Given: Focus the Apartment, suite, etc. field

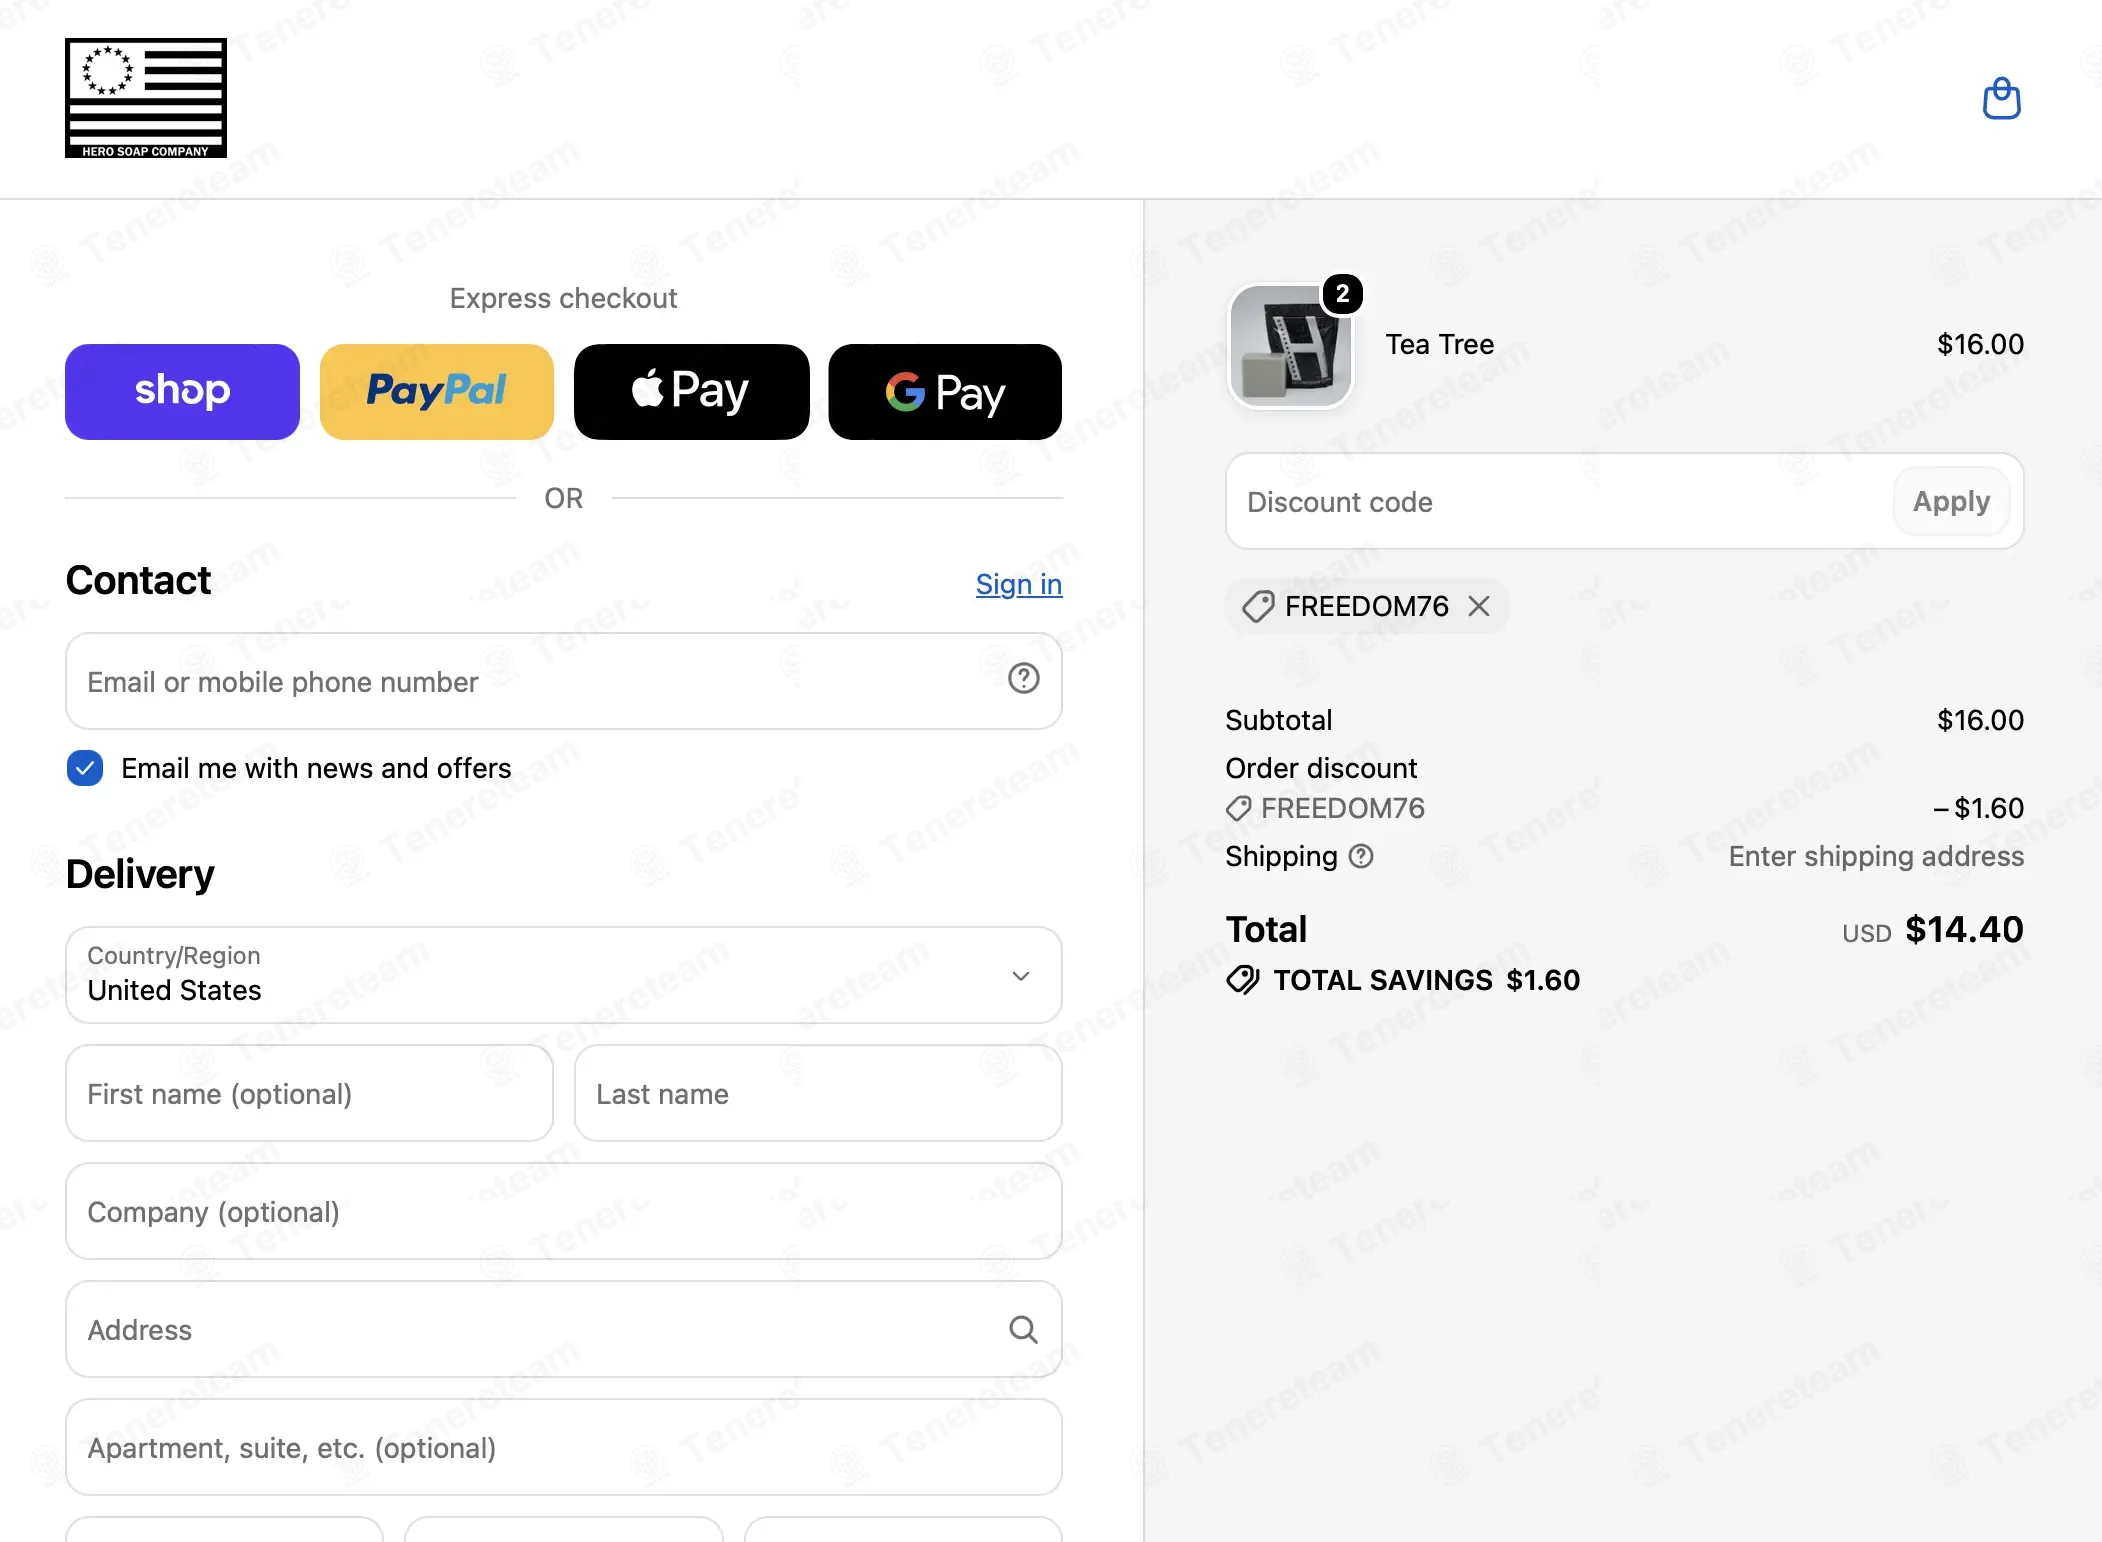Looking at the screenshot, I should click(x=563, y=1447).
